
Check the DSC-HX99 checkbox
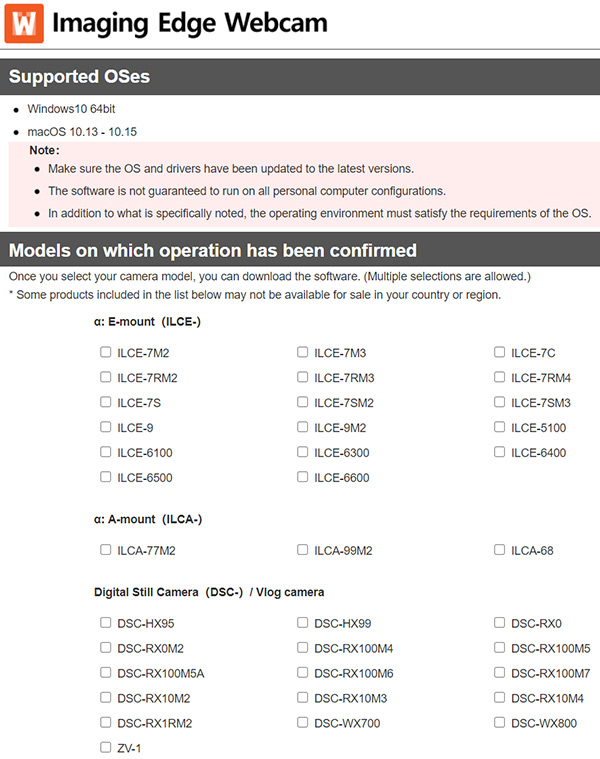(303, 622)
